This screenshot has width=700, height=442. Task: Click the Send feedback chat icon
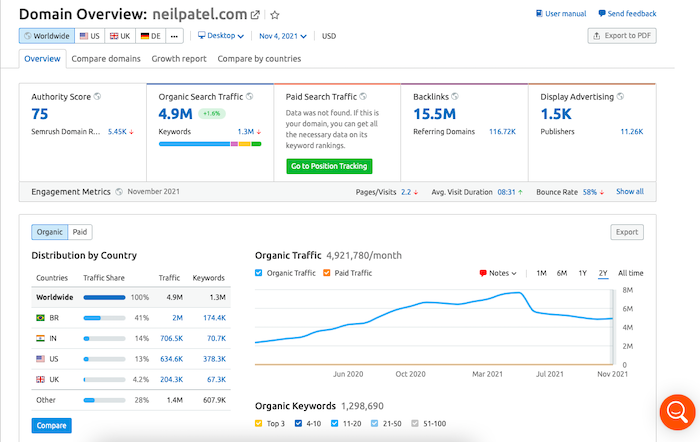[602, 13]
